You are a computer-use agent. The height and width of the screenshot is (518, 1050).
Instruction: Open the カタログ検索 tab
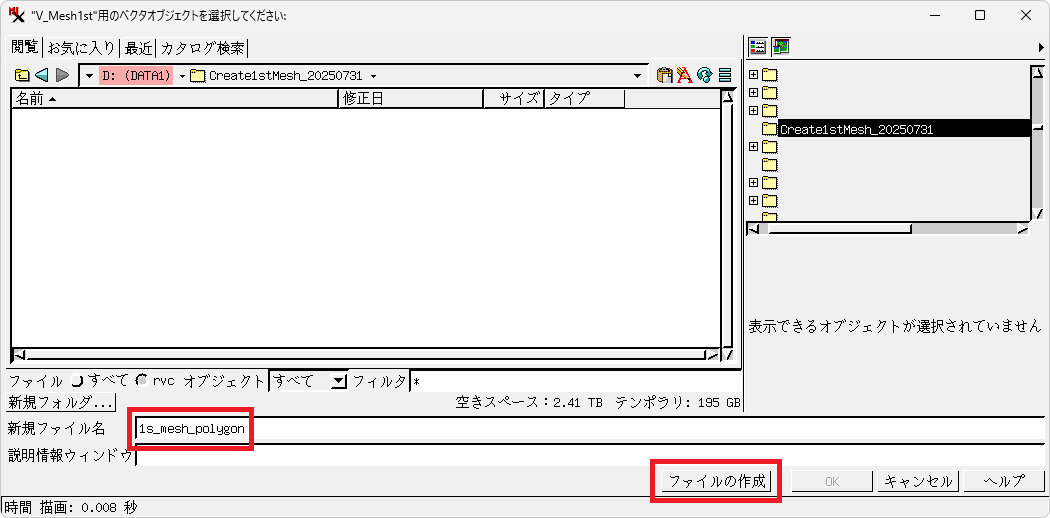tap(202, 48)
